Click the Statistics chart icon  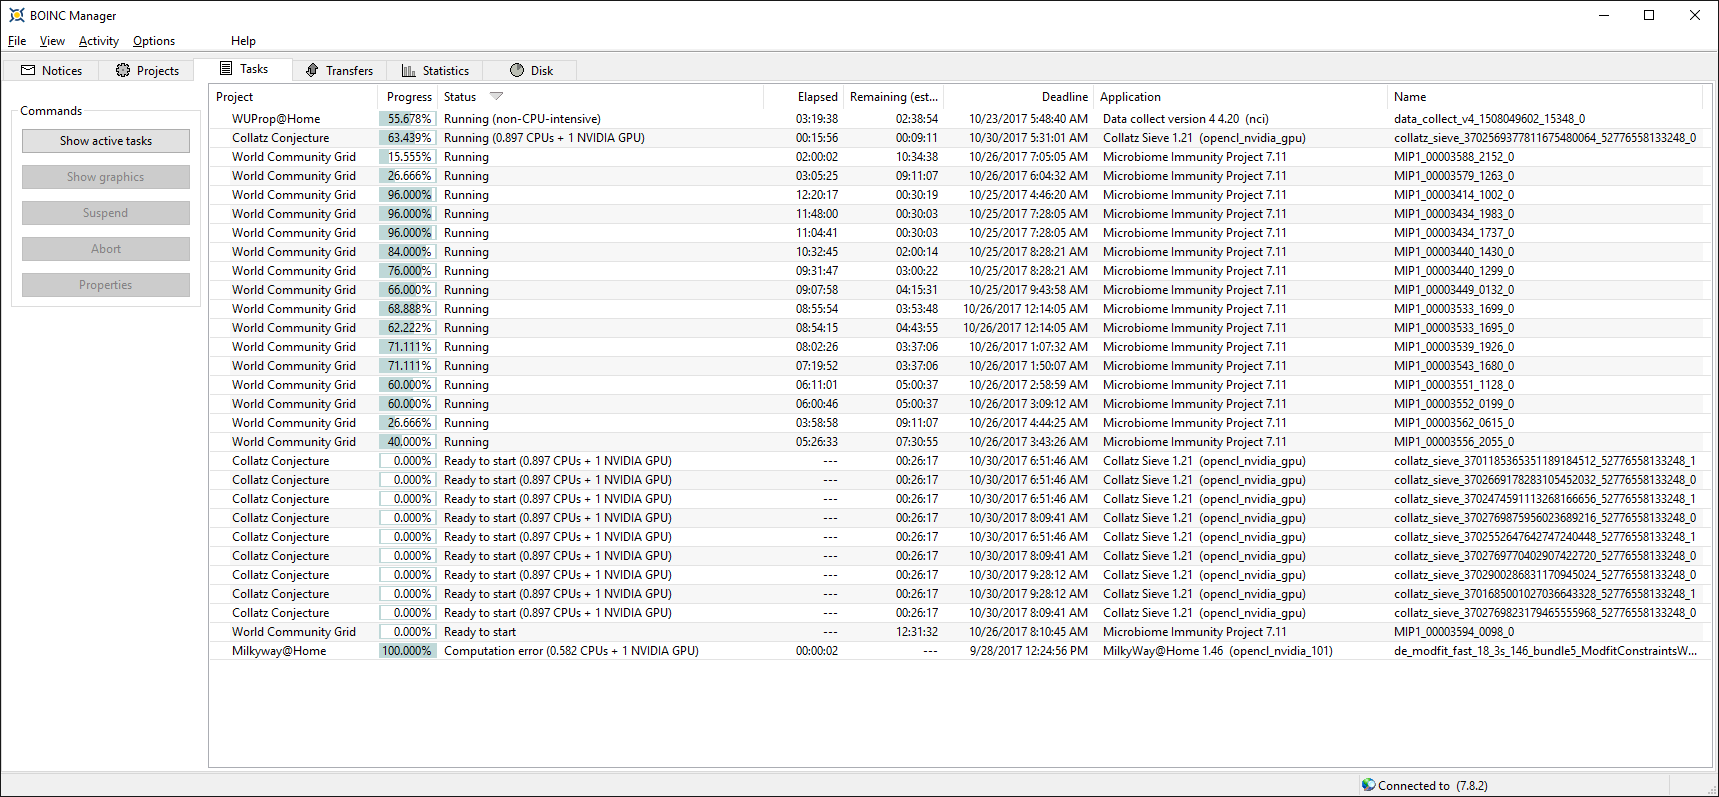click(x=408, y=70)
